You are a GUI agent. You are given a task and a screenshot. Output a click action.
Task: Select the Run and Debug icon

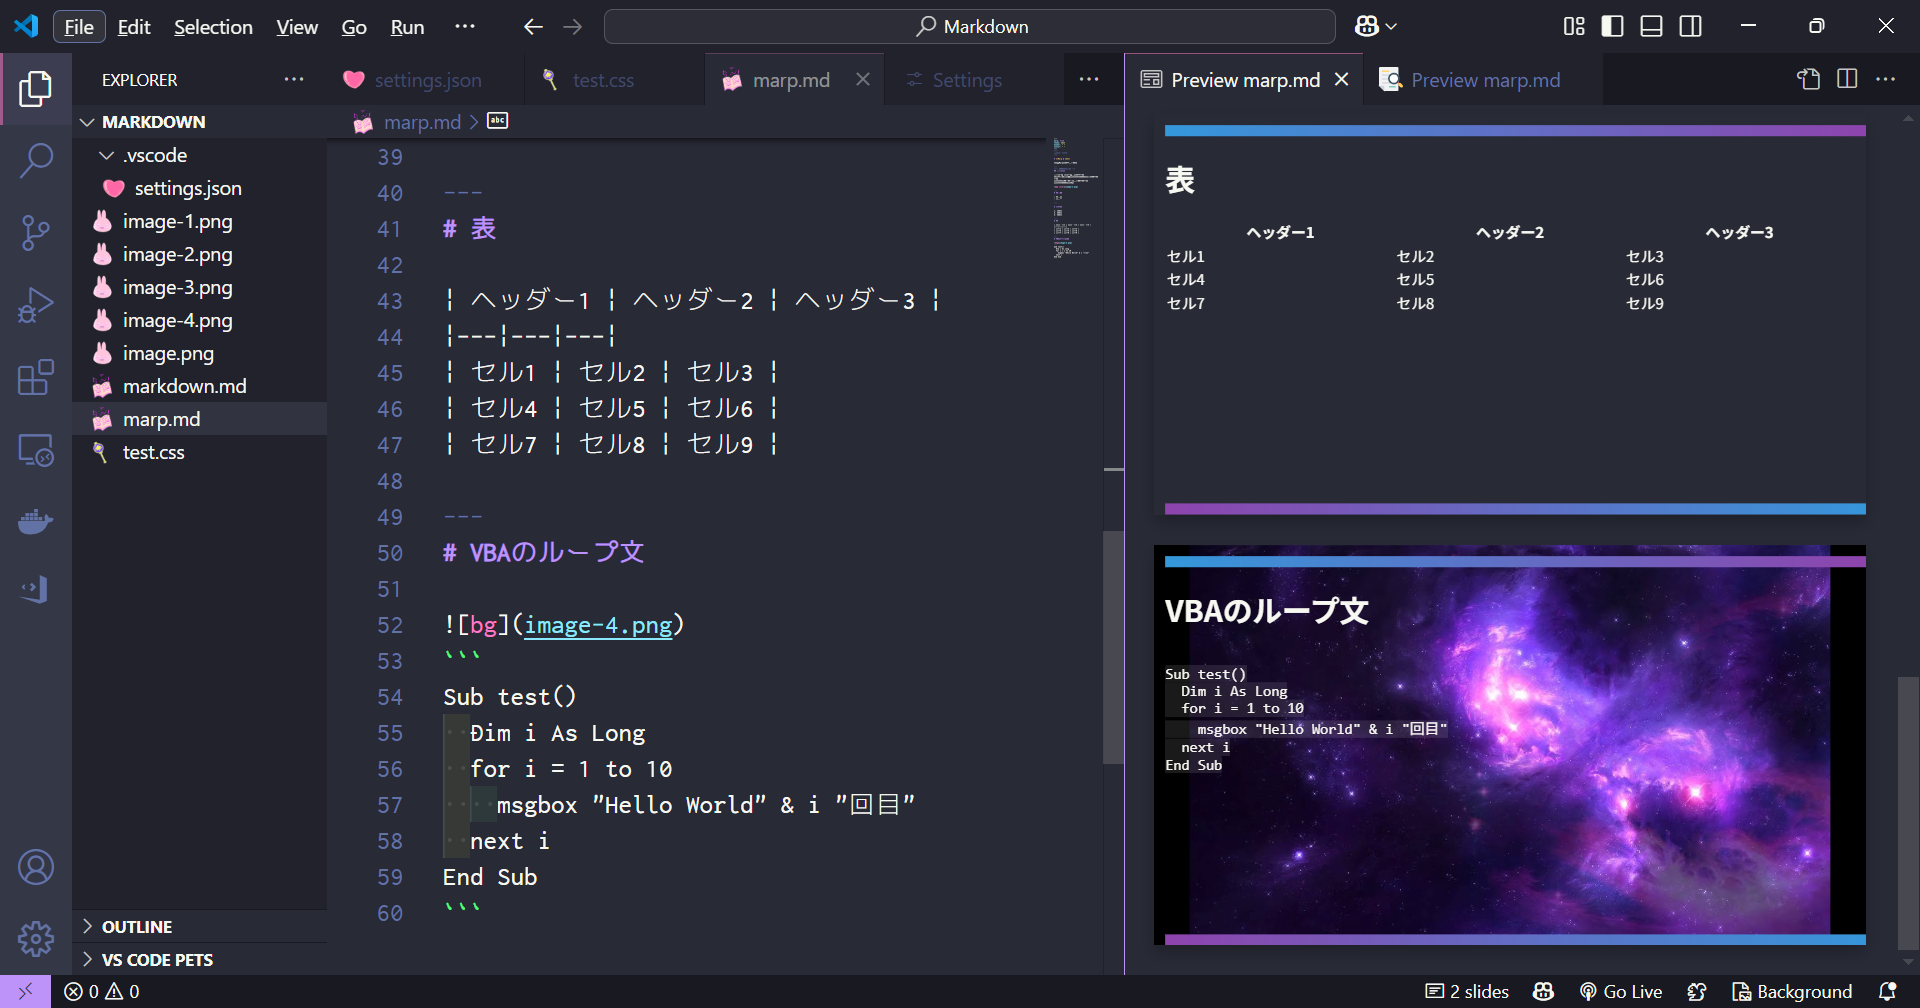[36, 305]
